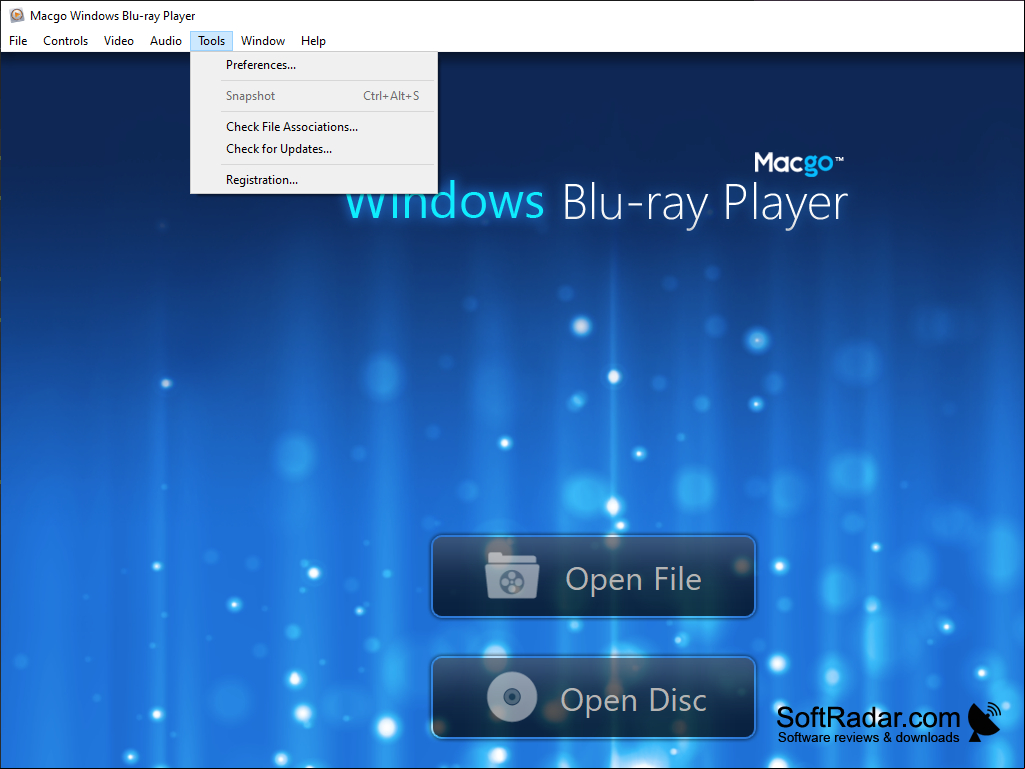Click the film folder icon
The width and height of the screenshot is (1025, 769).
[512, 575]
